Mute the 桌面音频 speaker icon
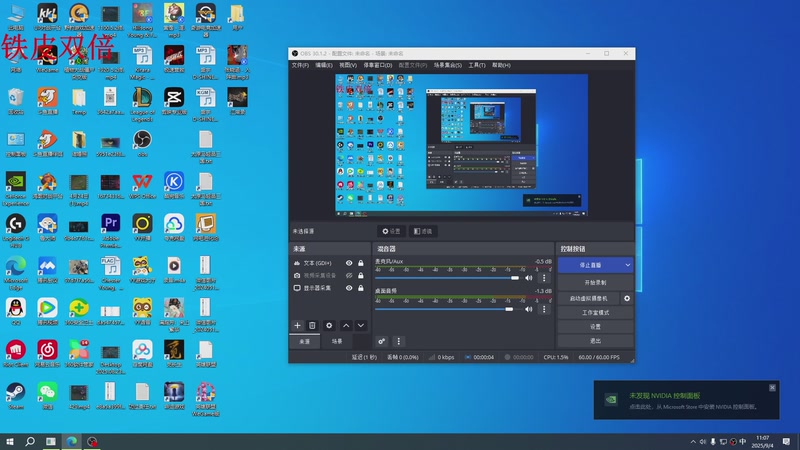Viewport: 800px width, 450px height. point(529,309)
